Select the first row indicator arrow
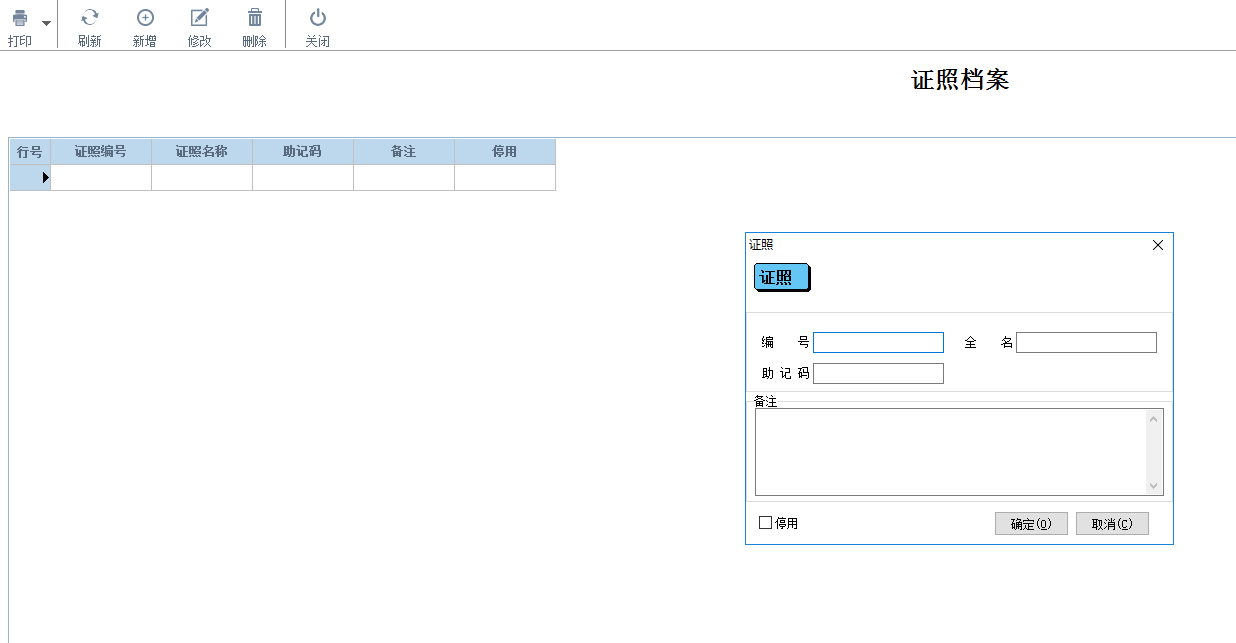The width and height of the screenshot is (1236, 643). [45, 178]
